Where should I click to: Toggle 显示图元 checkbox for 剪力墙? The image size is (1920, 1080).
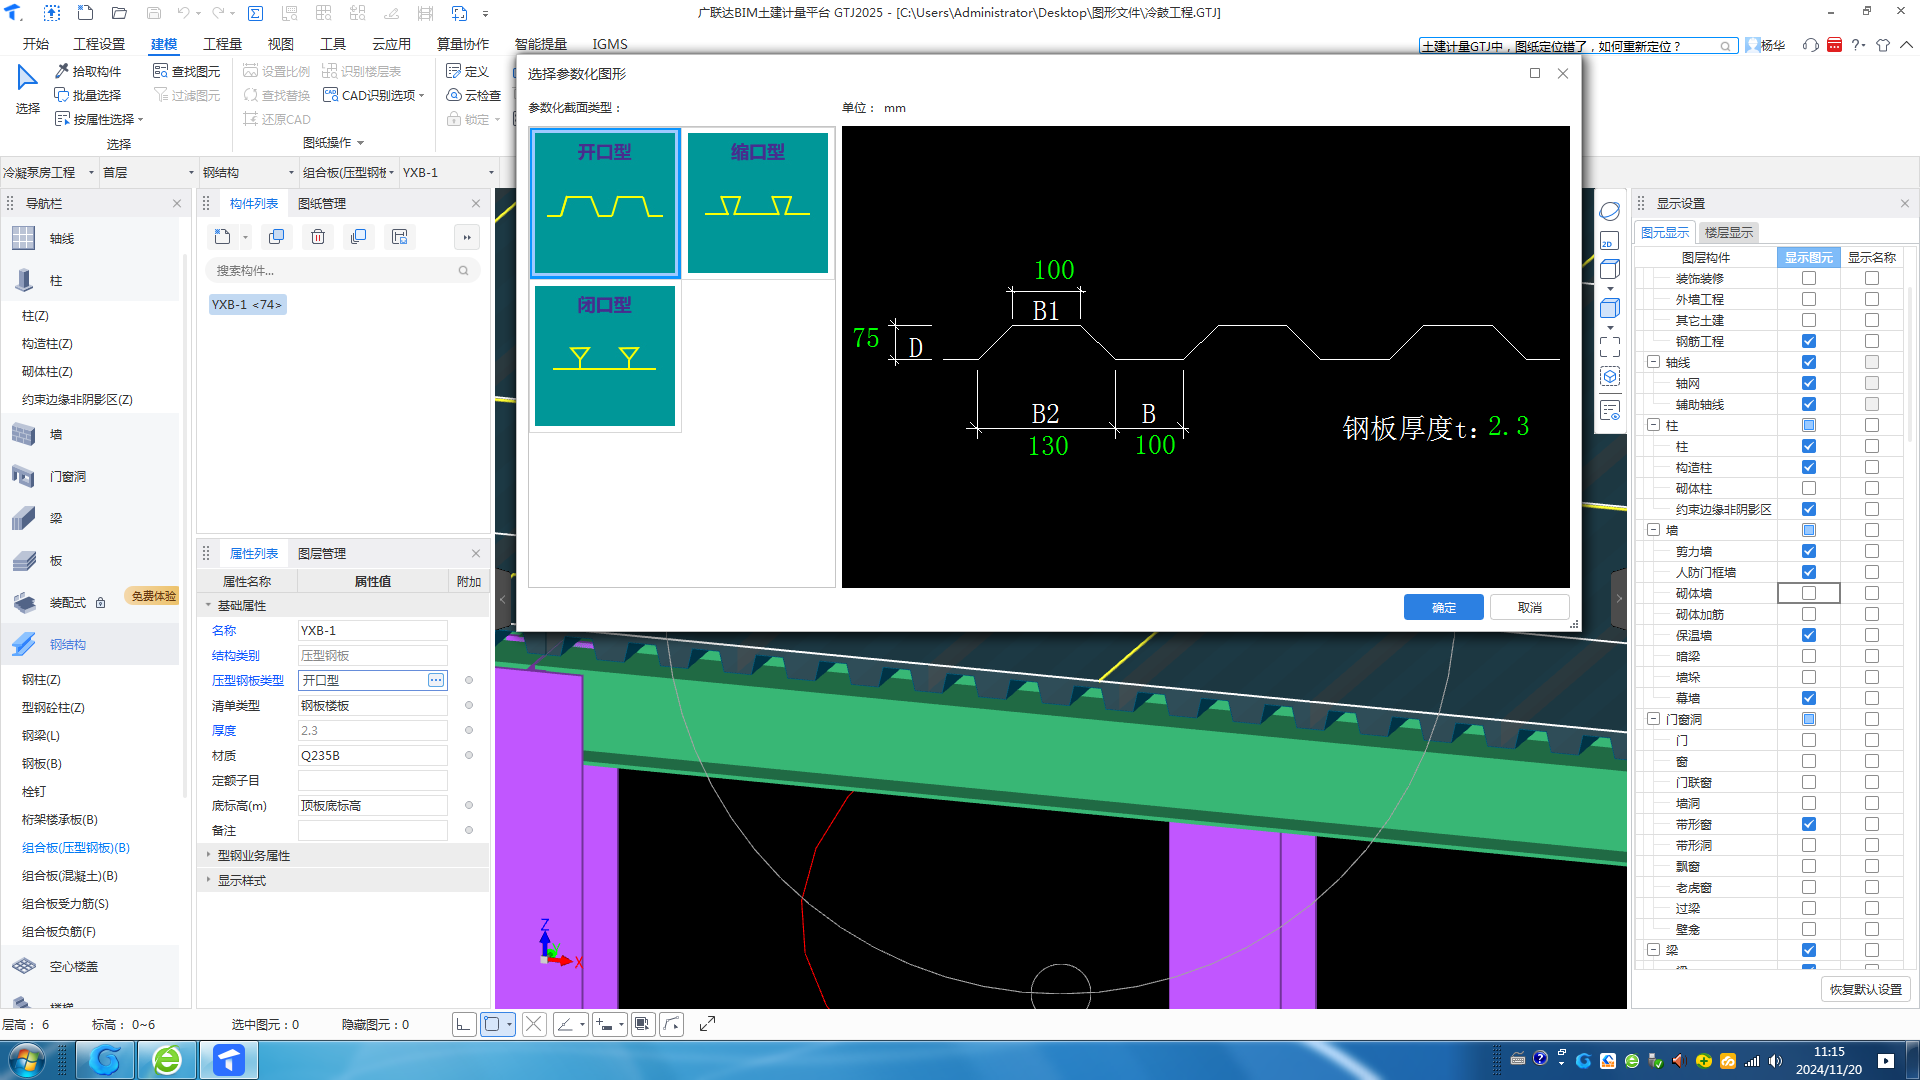click(x=1808, y=551)
